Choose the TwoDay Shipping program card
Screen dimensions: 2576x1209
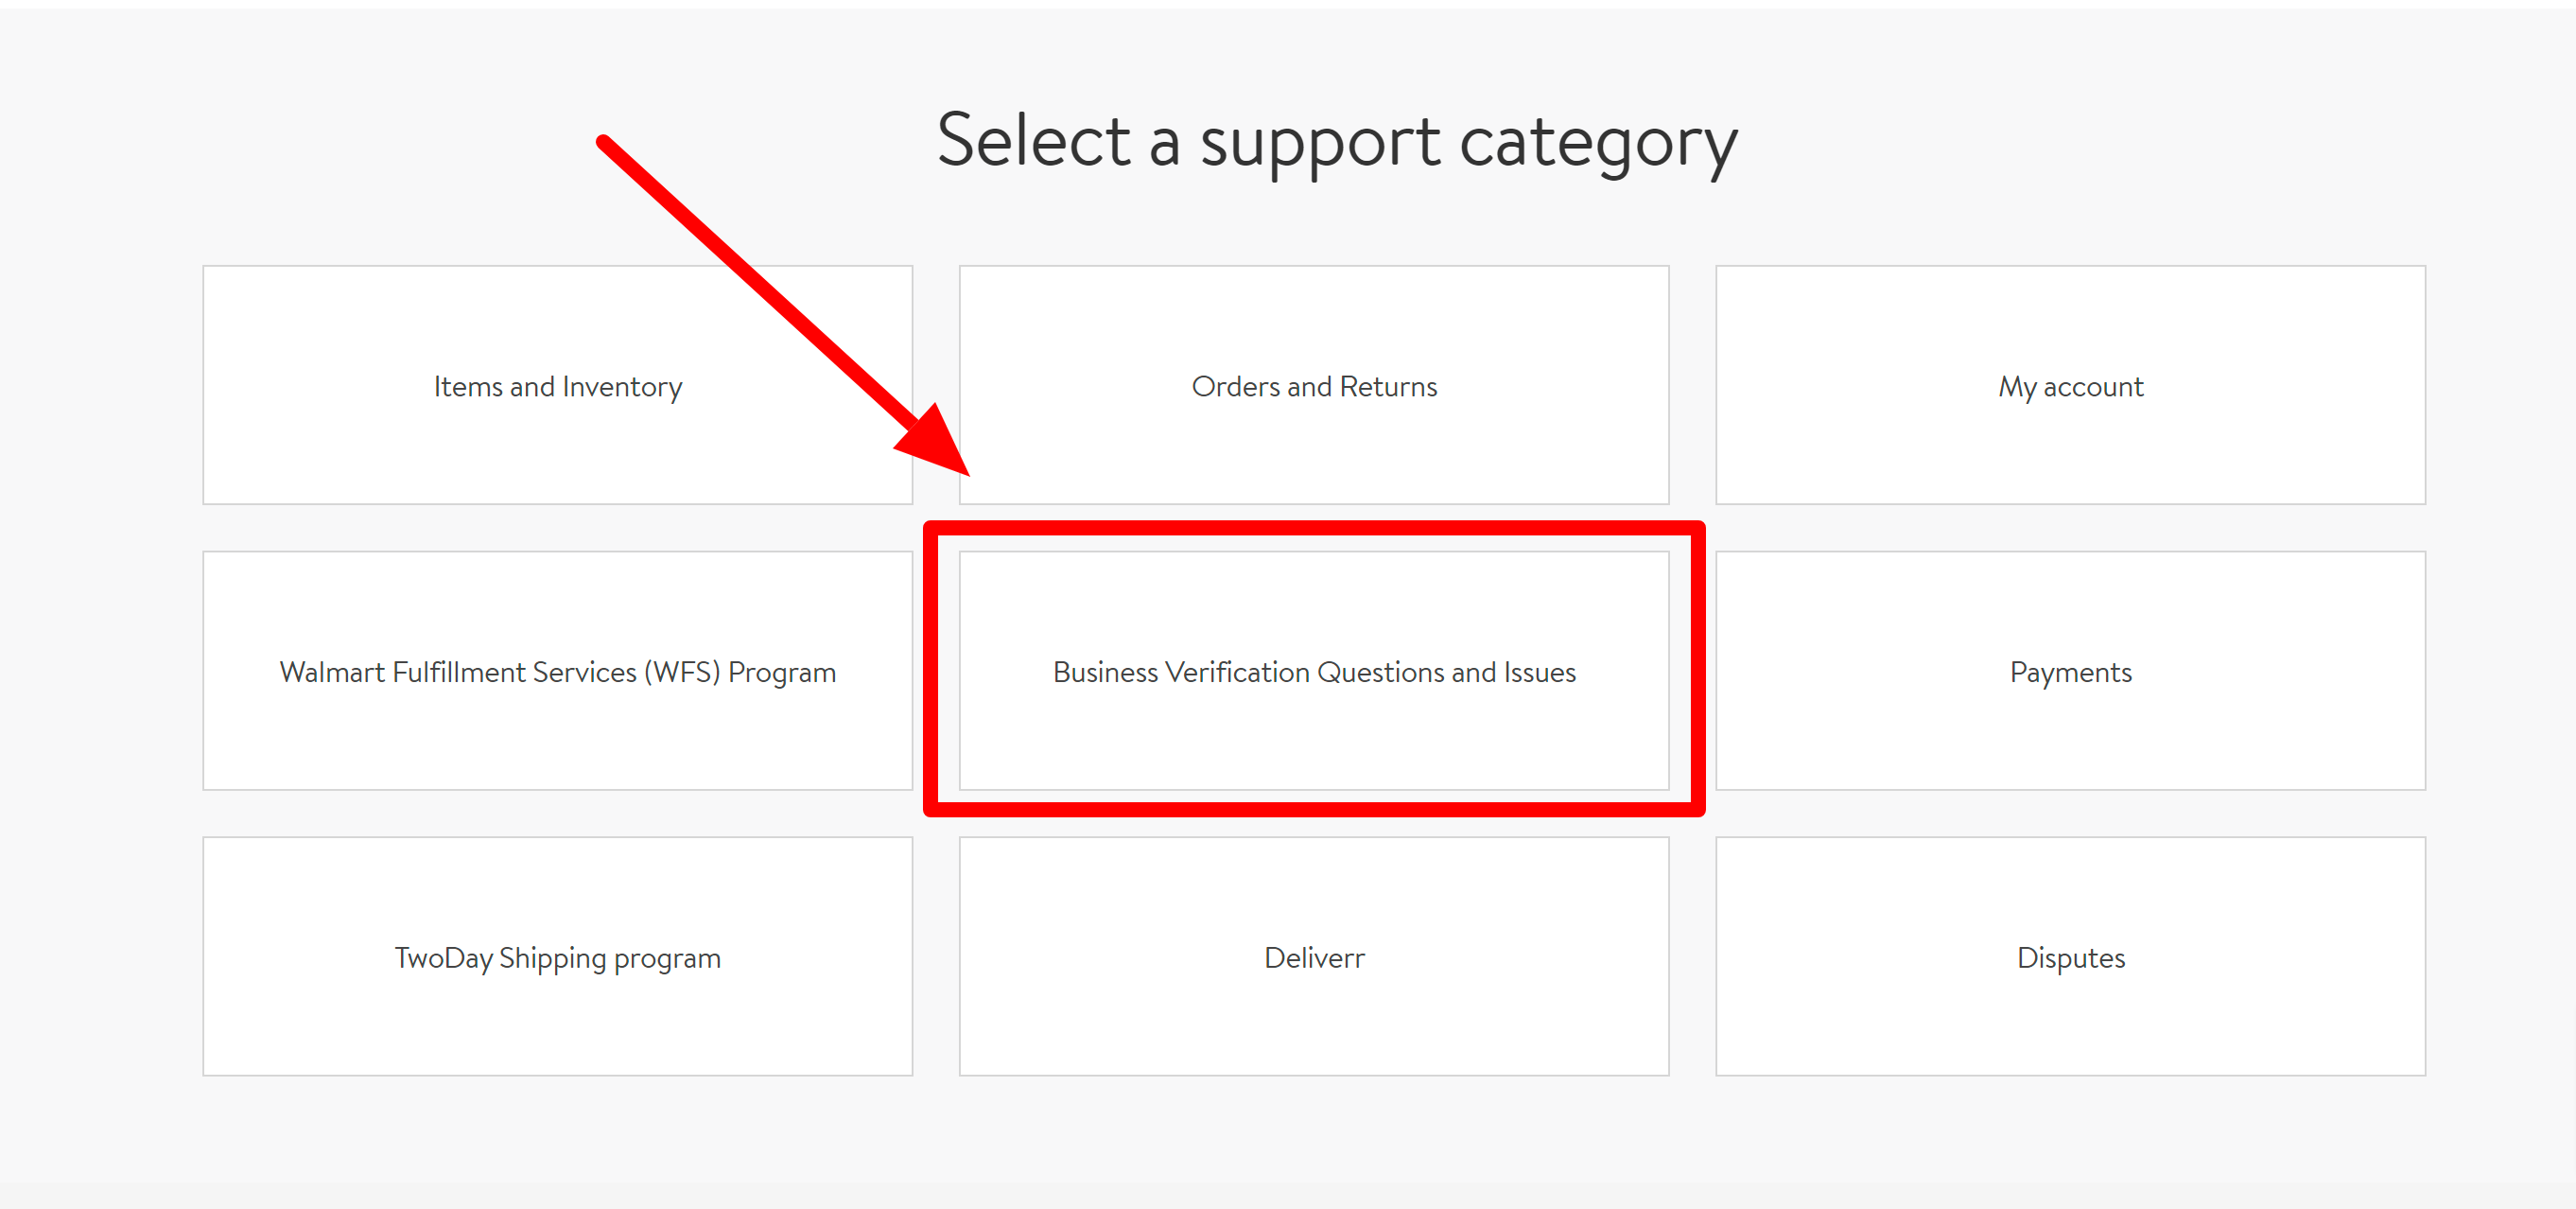tap(557, 957)
